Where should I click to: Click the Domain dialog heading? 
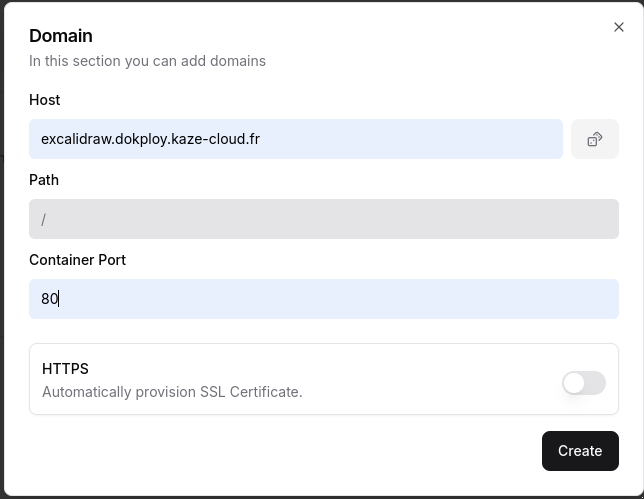61,36
